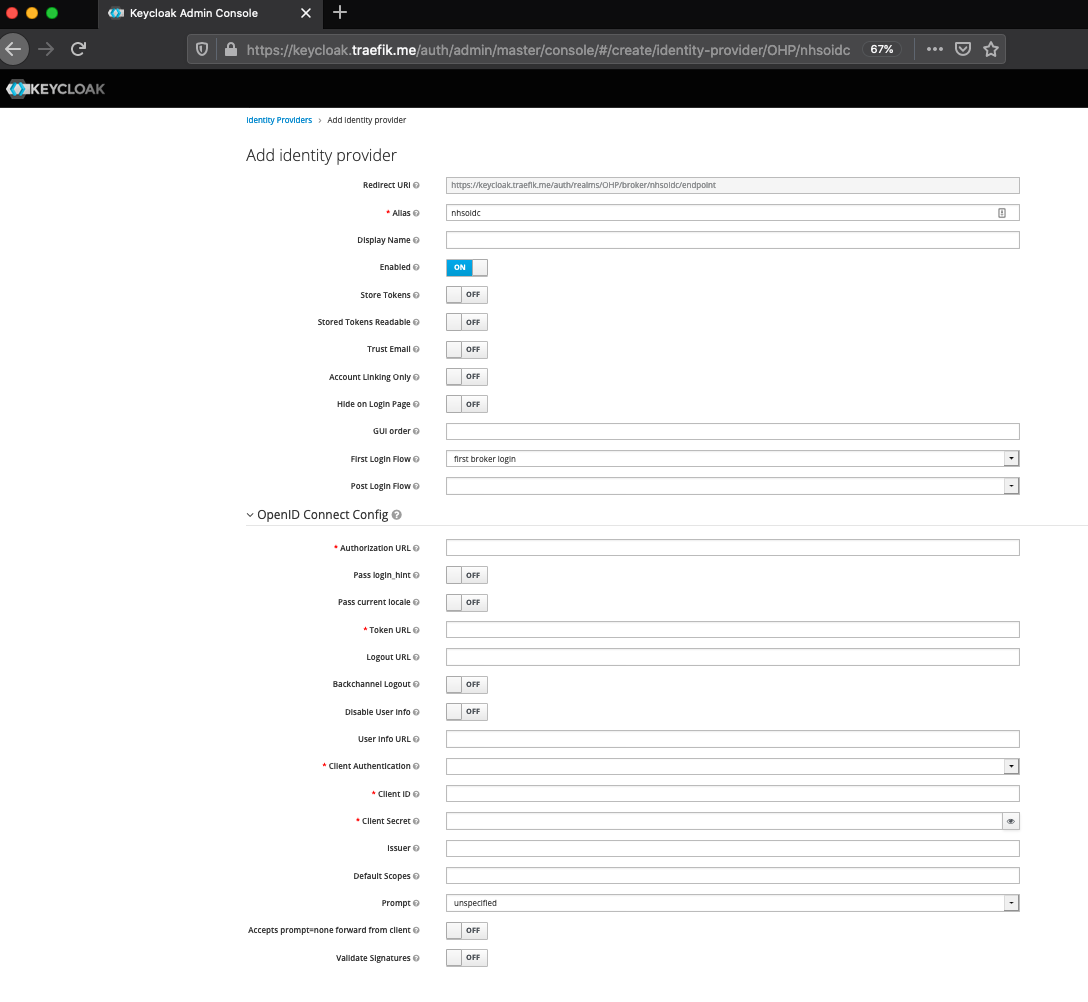Bookmark the page using the star icon
The width and height of the screenshot is (1088, 1002).
pos(991,48)
